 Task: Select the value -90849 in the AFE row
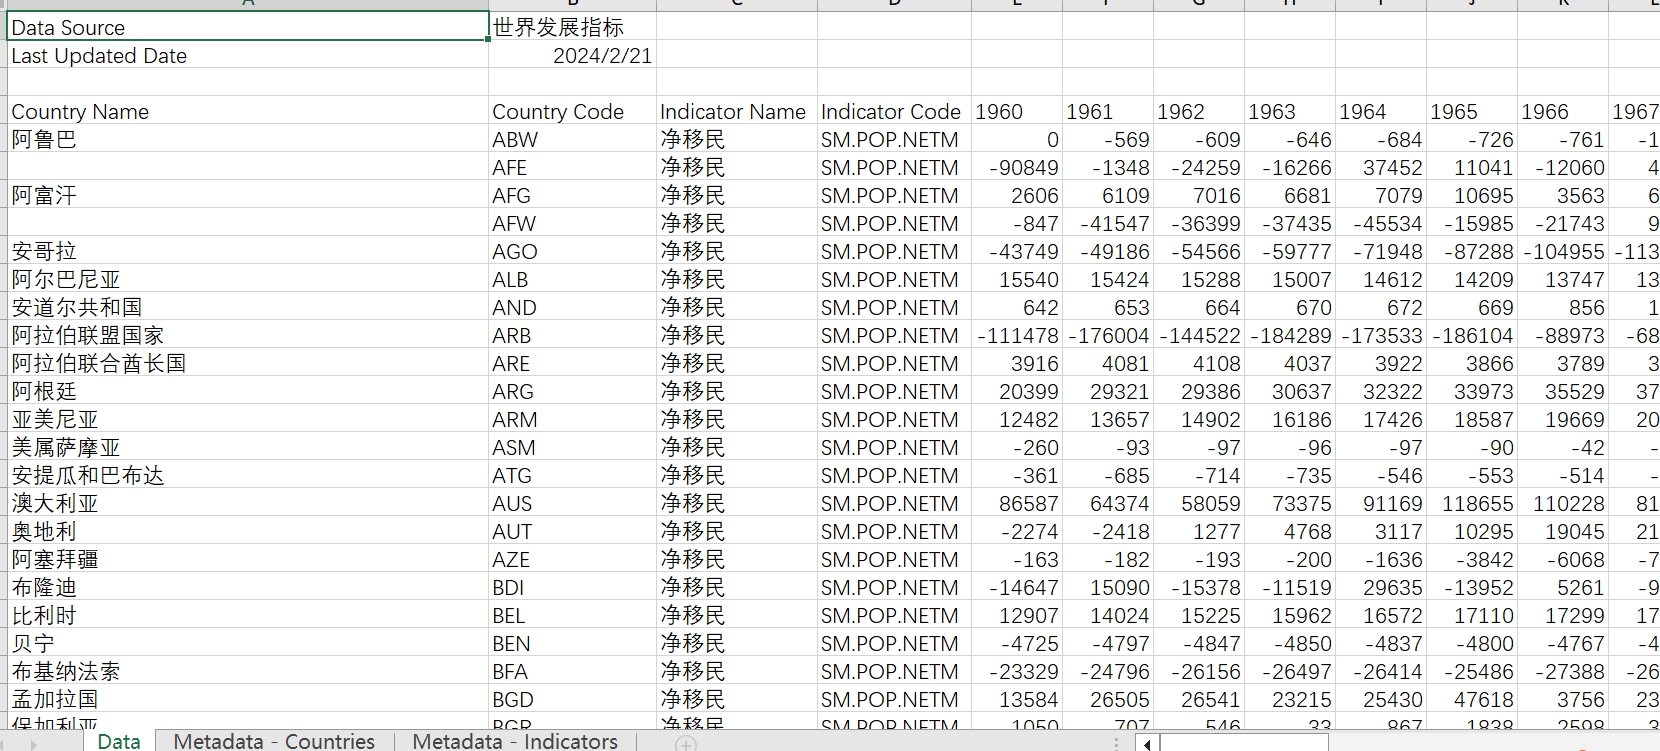[x=1017, y=167]
